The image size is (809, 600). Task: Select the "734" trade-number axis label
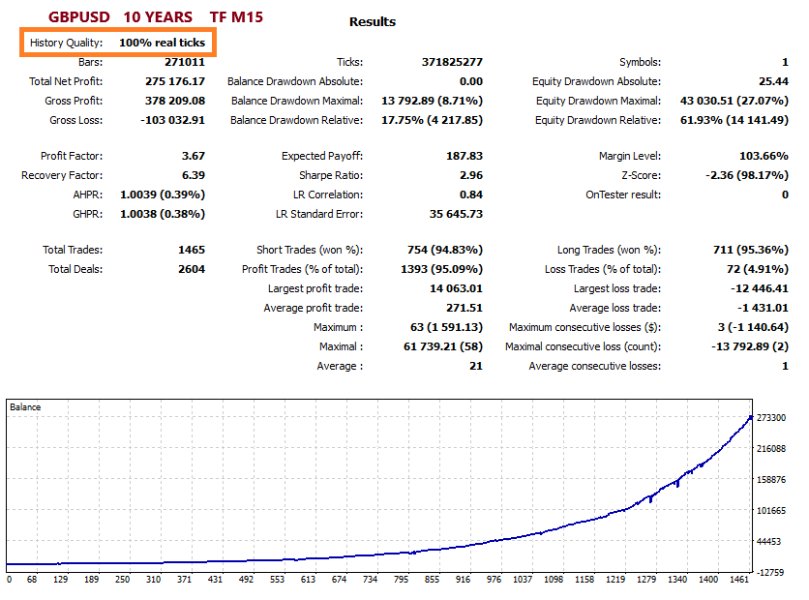[x=370, y=579]
